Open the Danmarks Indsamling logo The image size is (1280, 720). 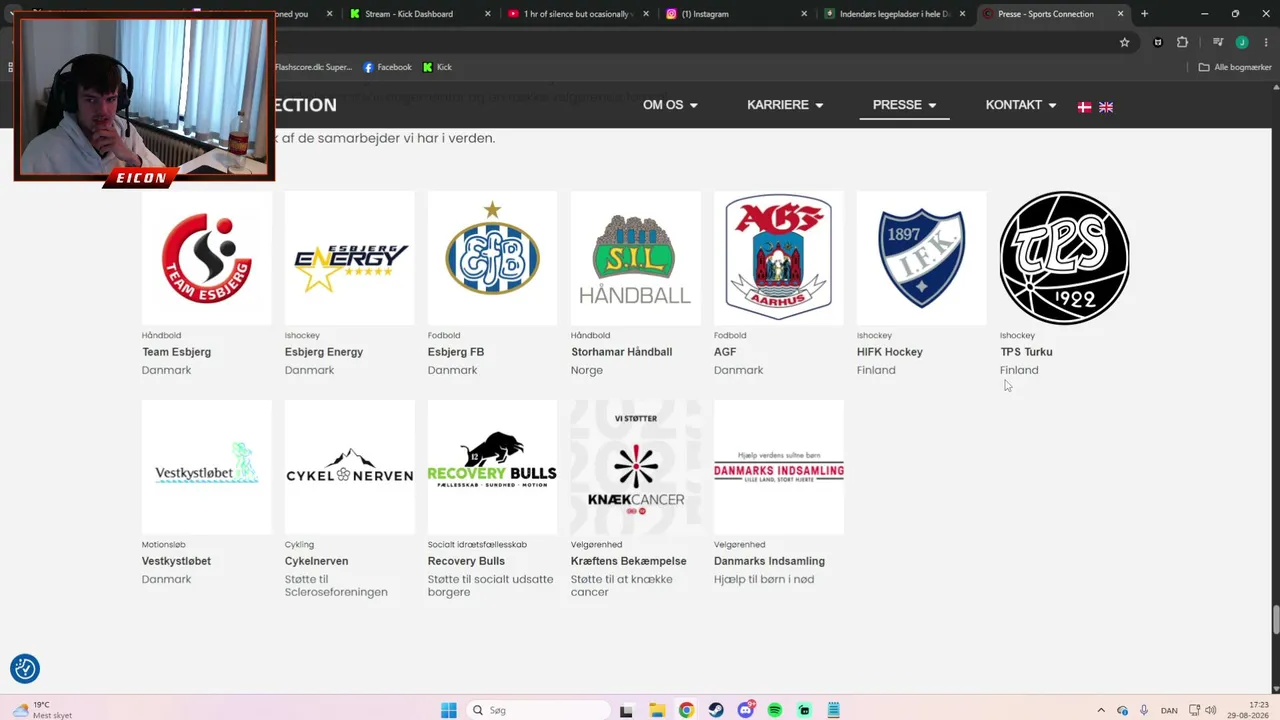click(779, 467)
